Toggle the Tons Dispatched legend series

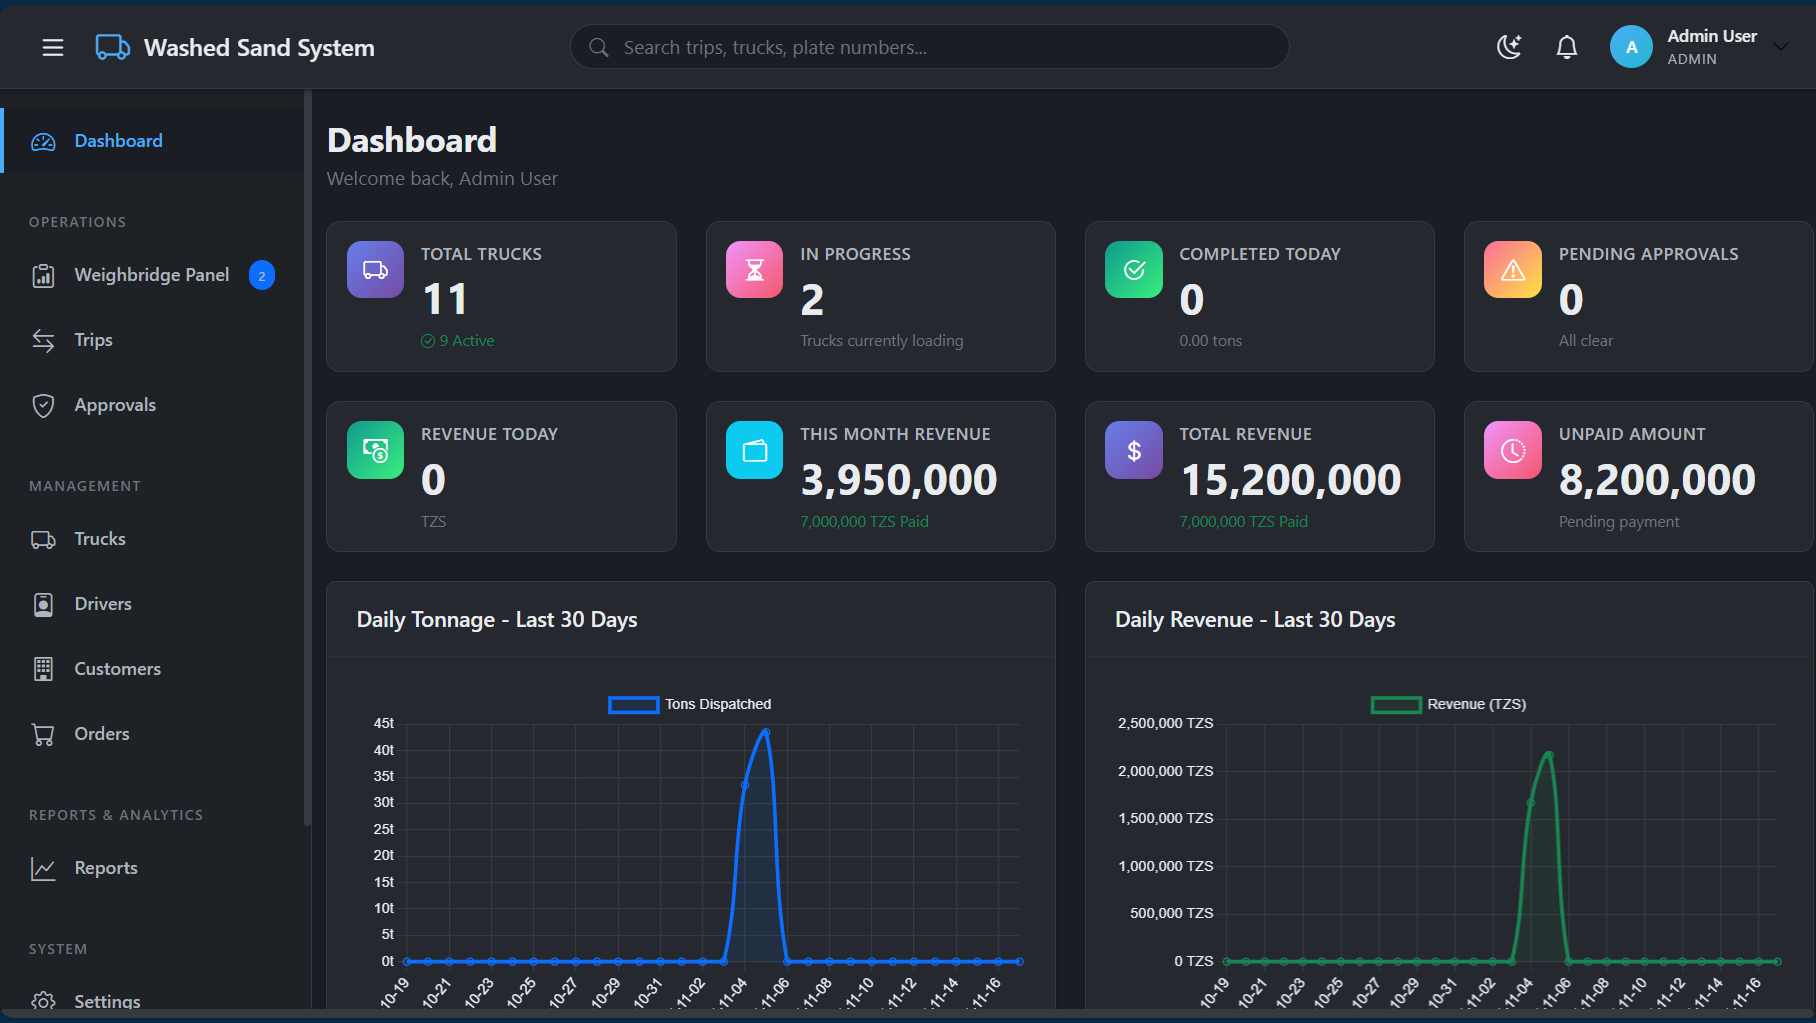point(690,704)
